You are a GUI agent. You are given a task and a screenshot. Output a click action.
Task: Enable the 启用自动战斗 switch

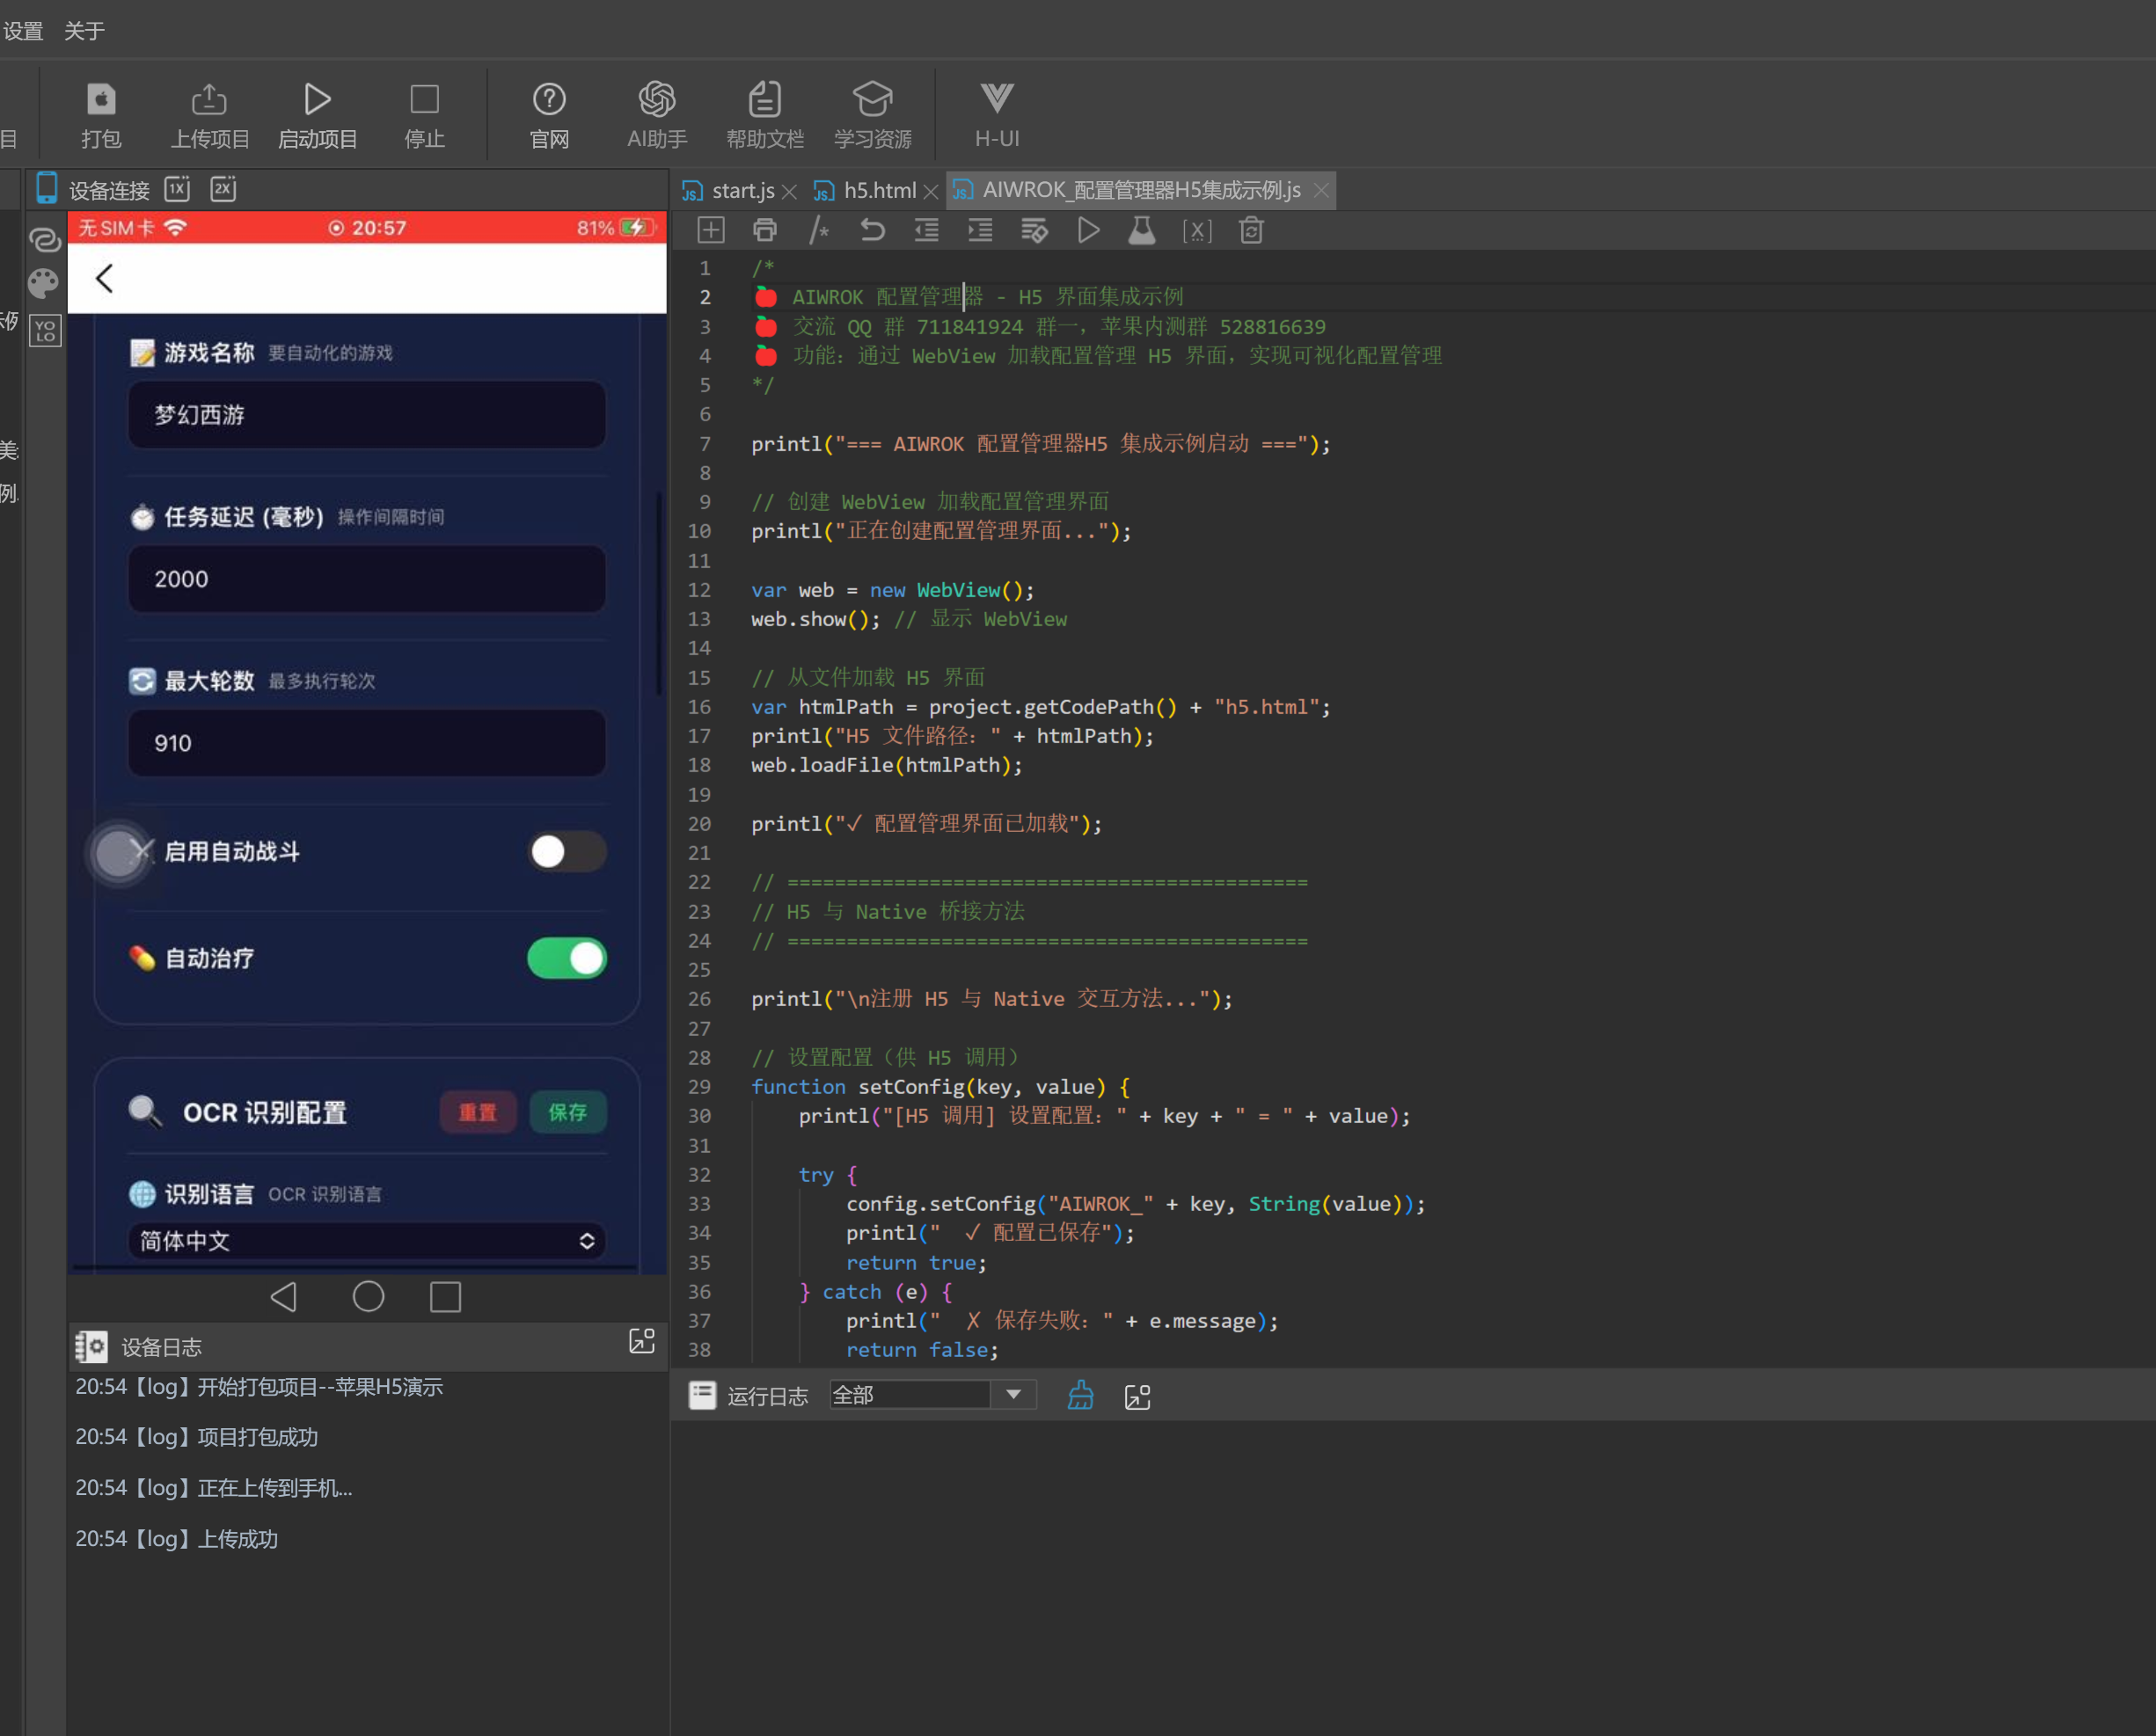pos(566,852)
